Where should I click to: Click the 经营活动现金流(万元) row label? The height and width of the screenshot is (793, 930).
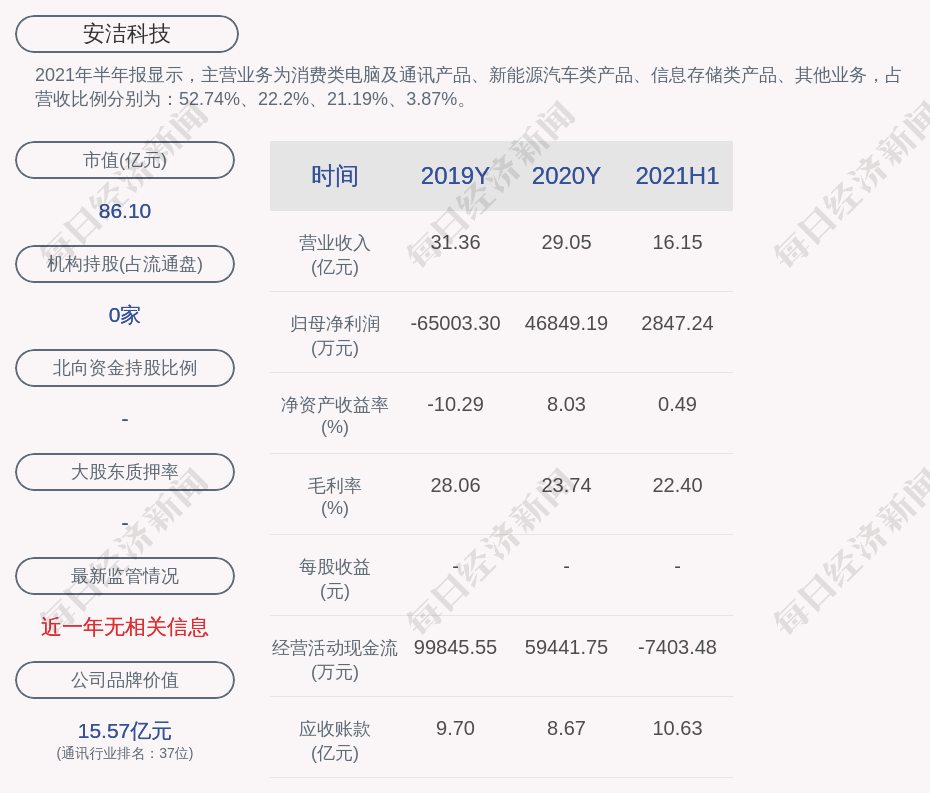coord(335,660)
